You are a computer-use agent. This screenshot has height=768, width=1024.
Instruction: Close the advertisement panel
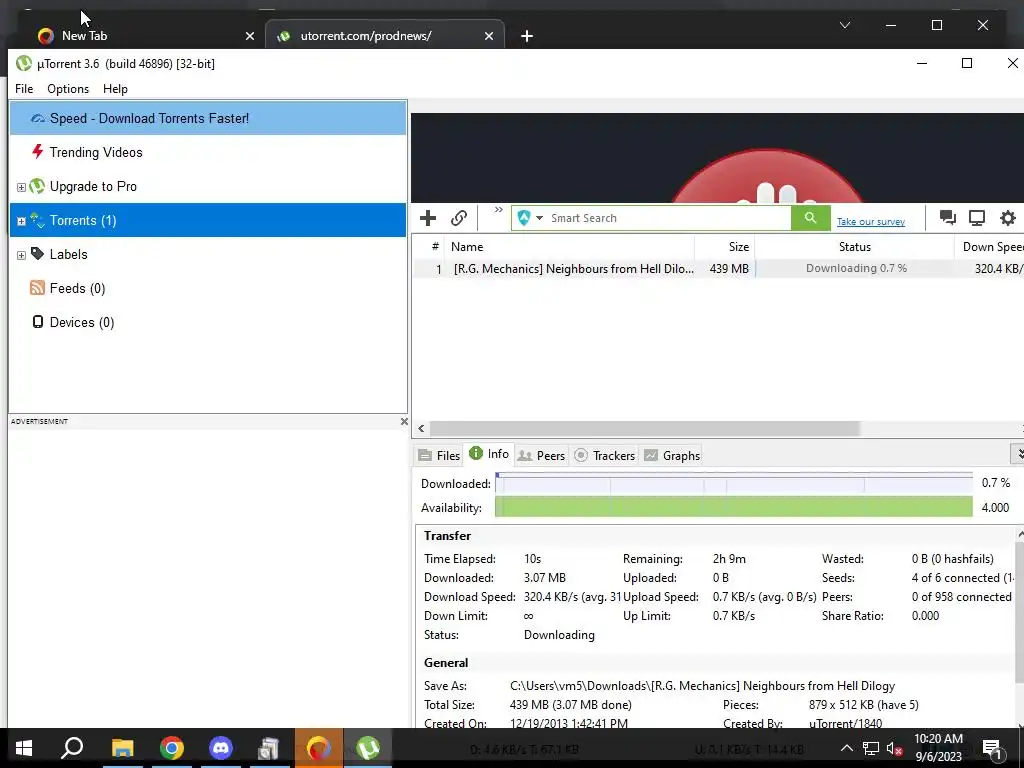click(404, 422)
